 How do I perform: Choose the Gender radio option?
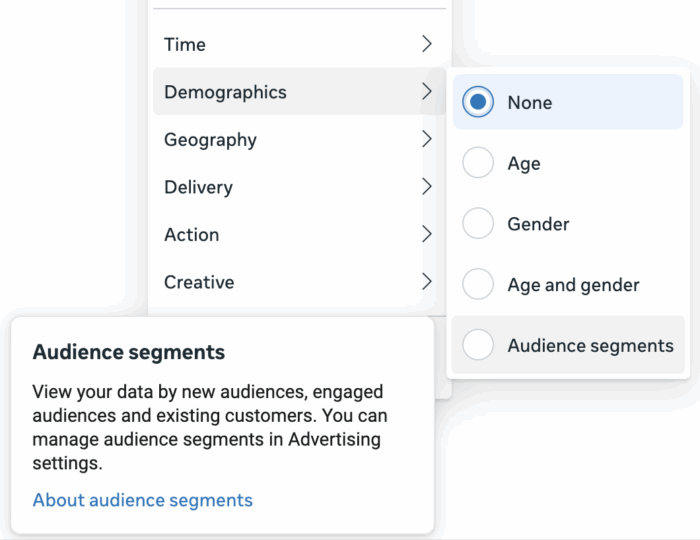[x=478, y=223]
